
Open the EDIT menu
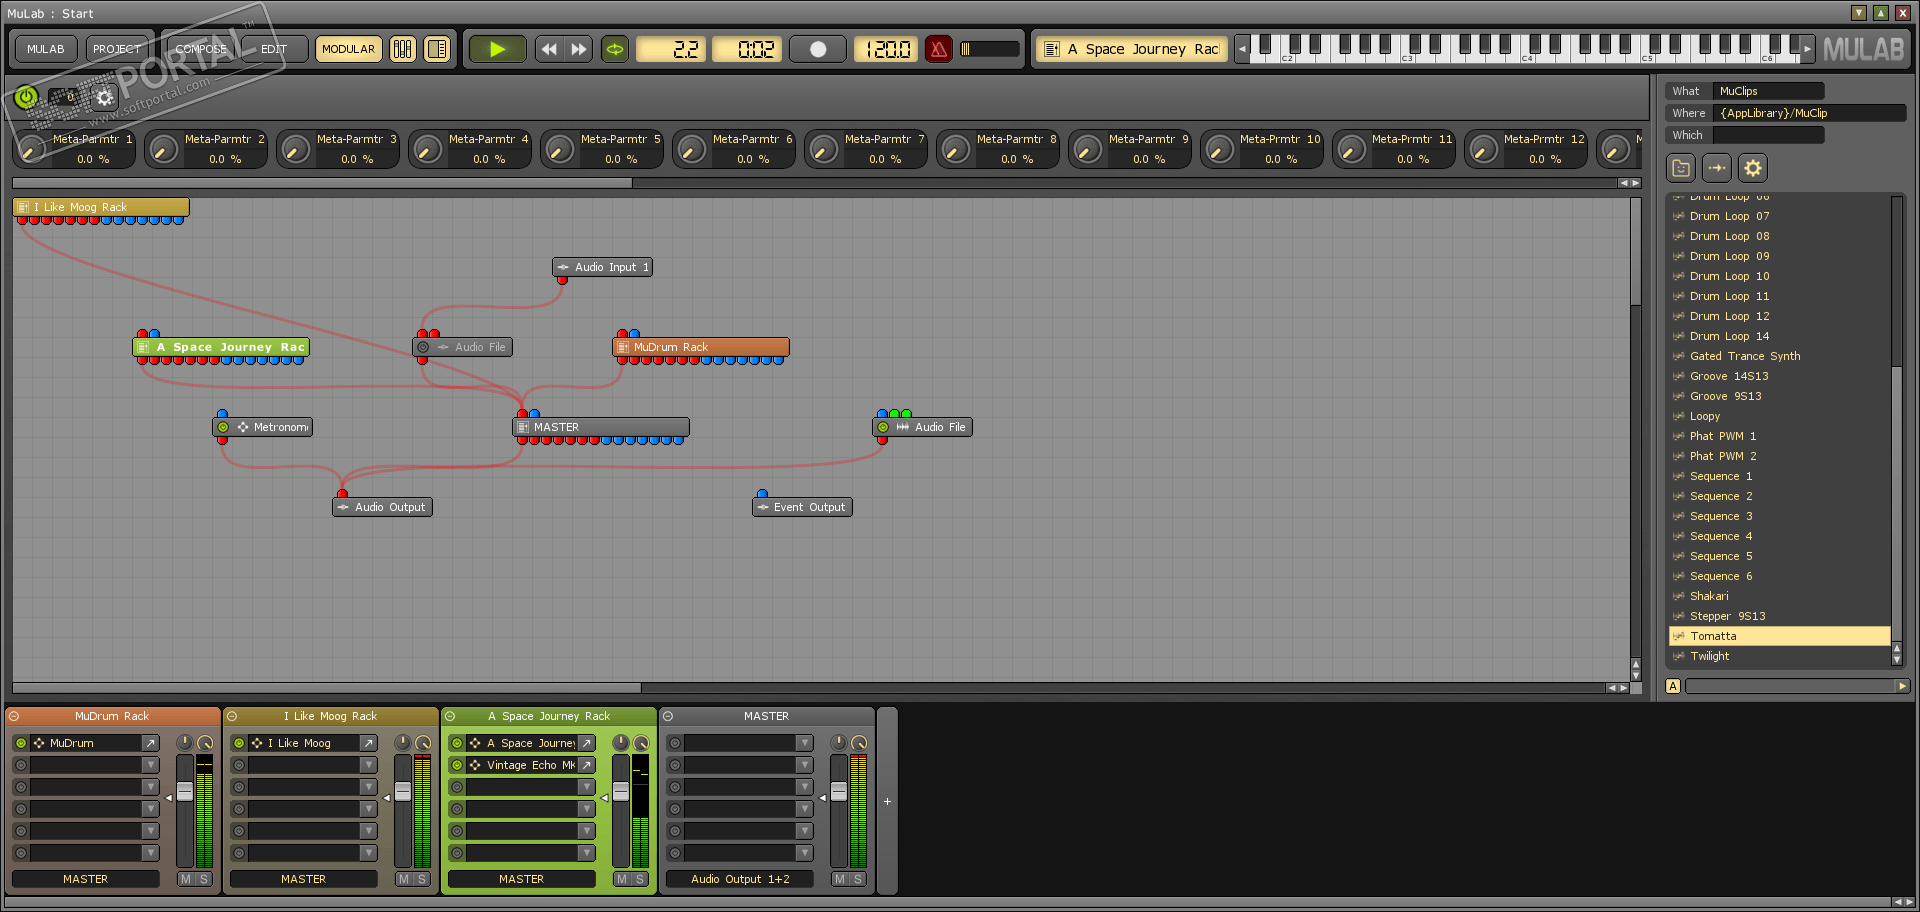coord(274,49)
